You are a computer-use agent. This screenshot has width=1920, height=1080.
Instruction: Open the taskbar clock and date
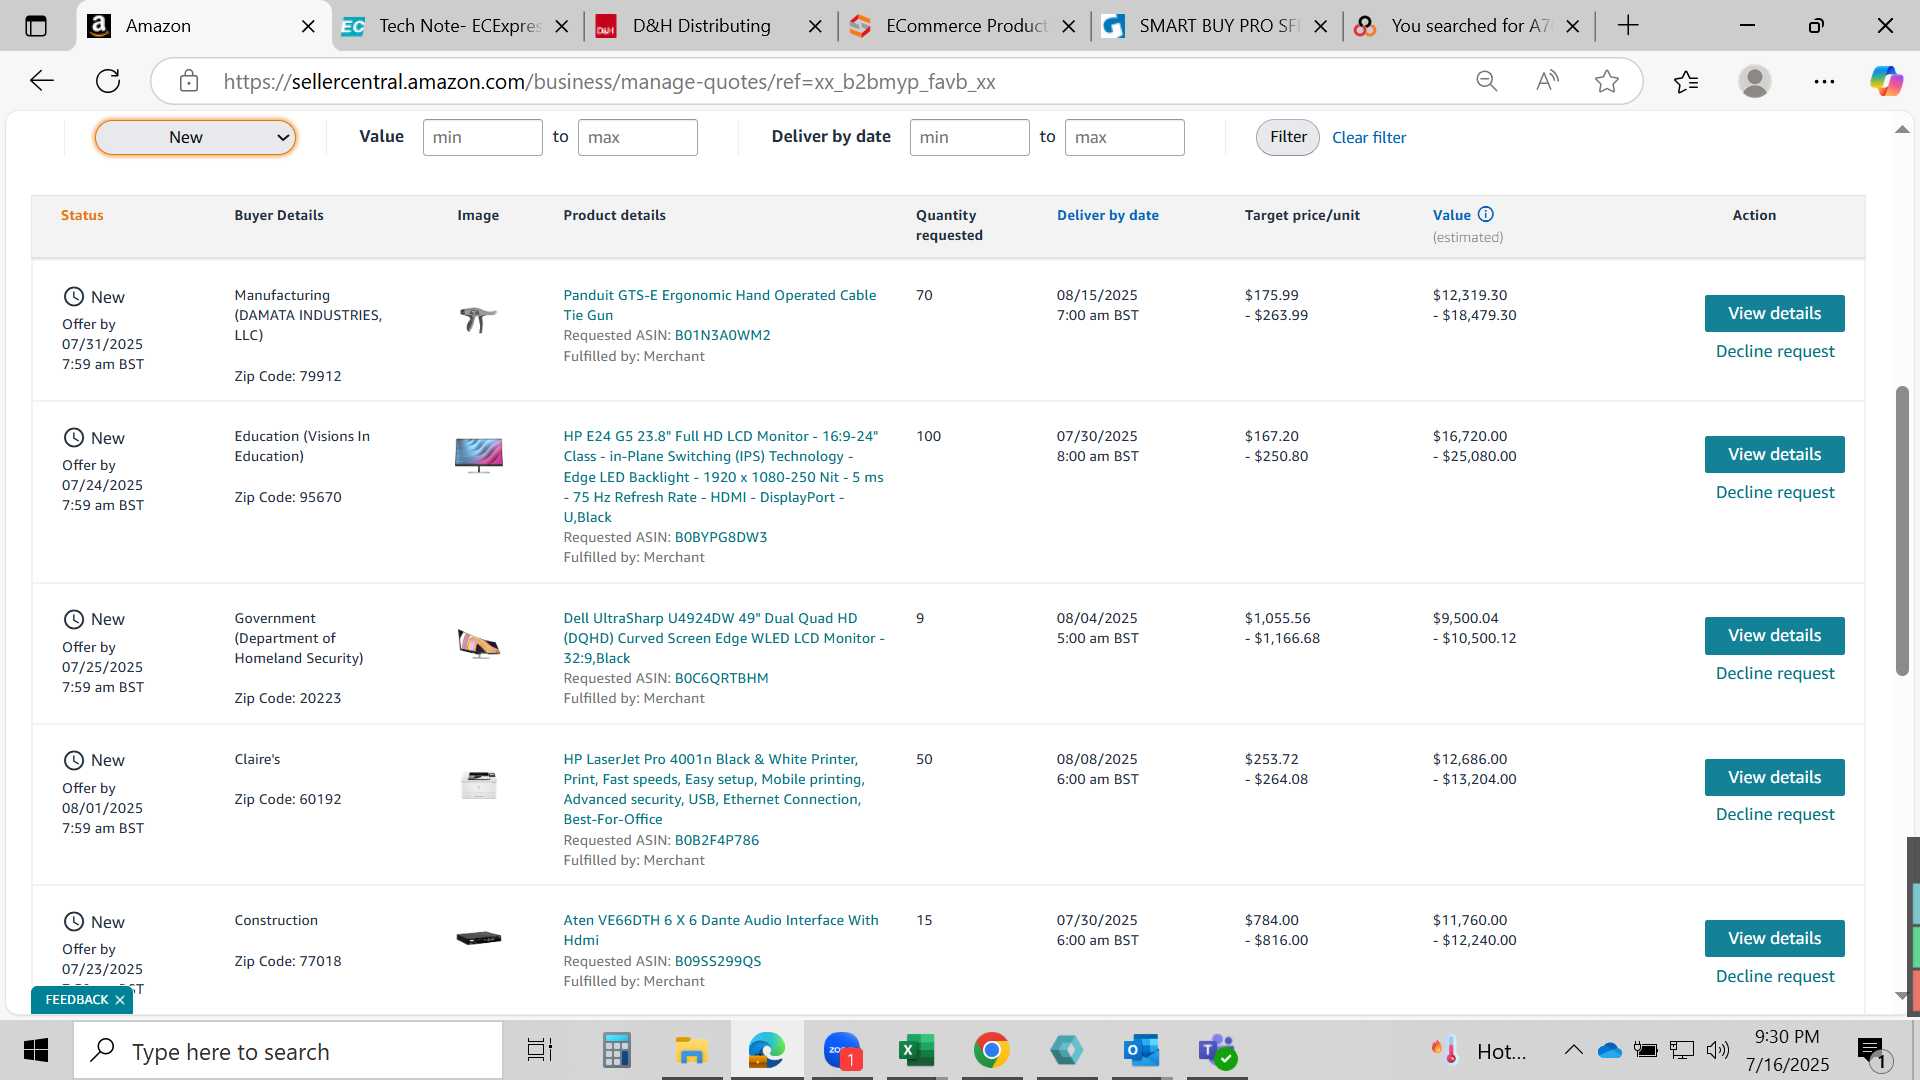pos(1787,1051)
